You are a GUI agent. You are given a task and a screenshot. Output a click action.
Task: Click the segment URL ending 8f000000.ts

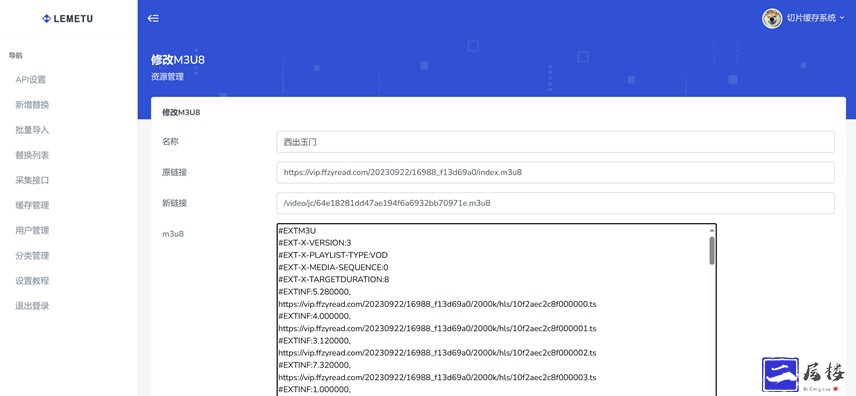click(437, 304)
